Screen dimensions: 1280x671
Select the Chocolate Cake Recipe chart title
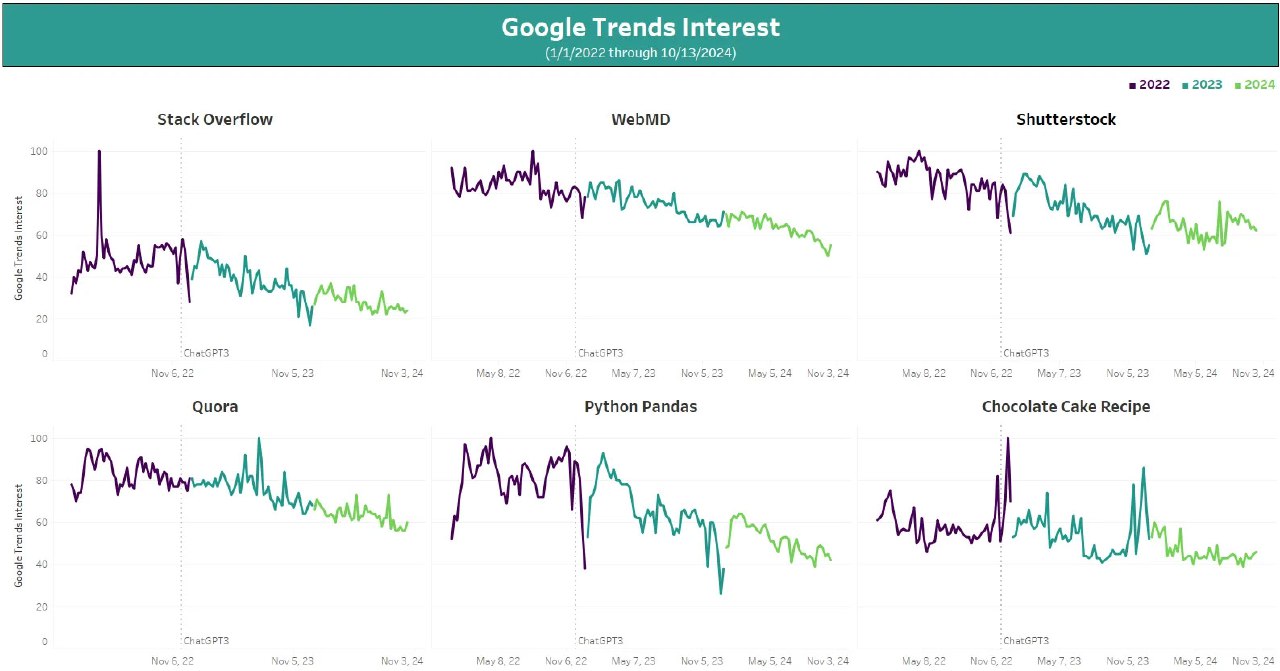pos(1066,407)
